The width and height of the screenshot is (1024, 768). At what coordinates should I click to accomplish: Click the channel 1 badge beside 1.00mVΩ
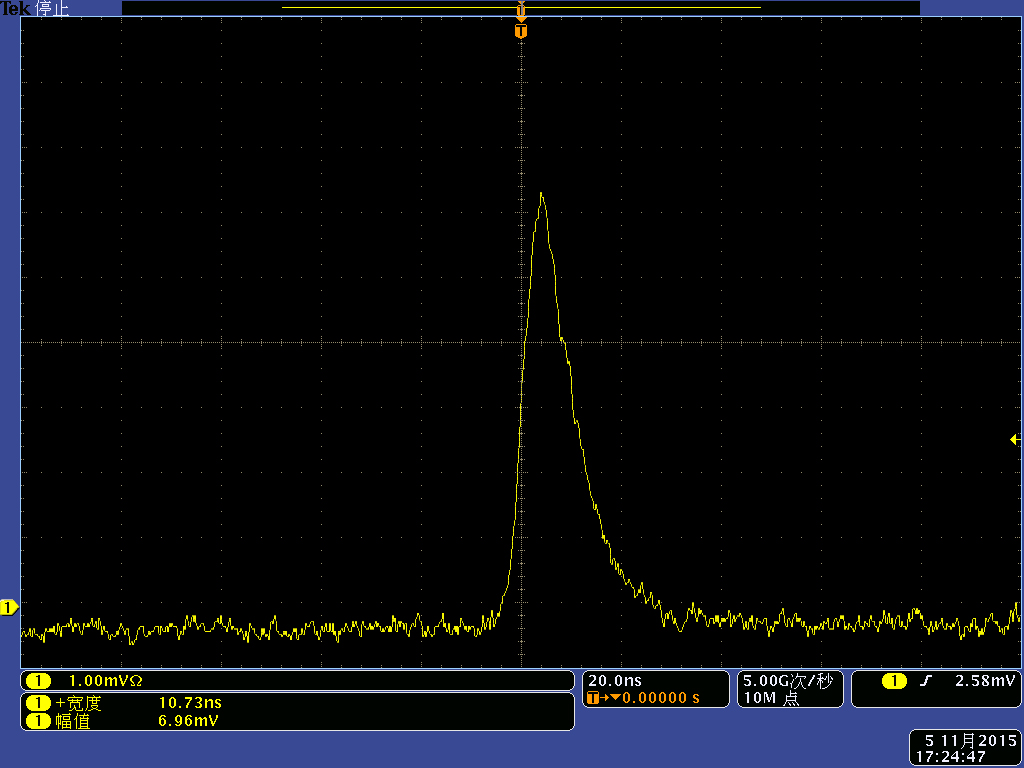tap(38, 681)
